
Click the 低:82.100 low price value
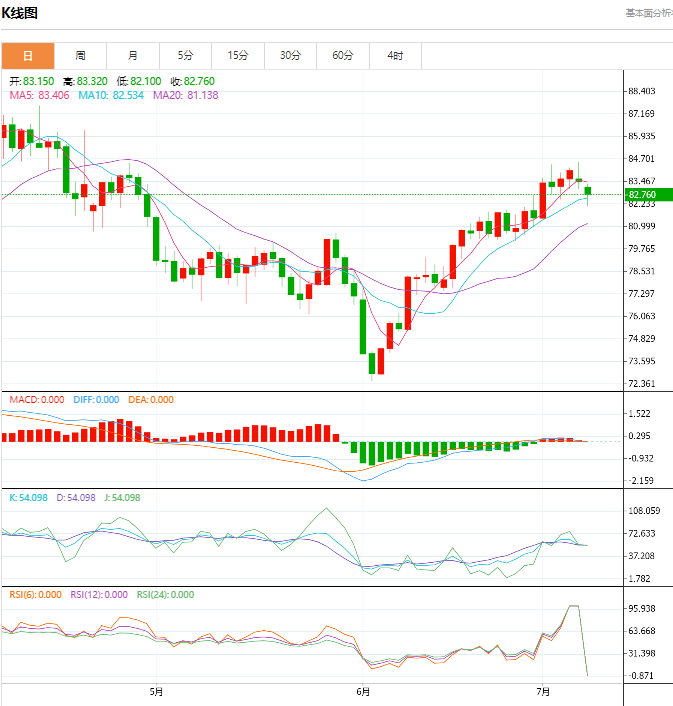click(139, 81)
